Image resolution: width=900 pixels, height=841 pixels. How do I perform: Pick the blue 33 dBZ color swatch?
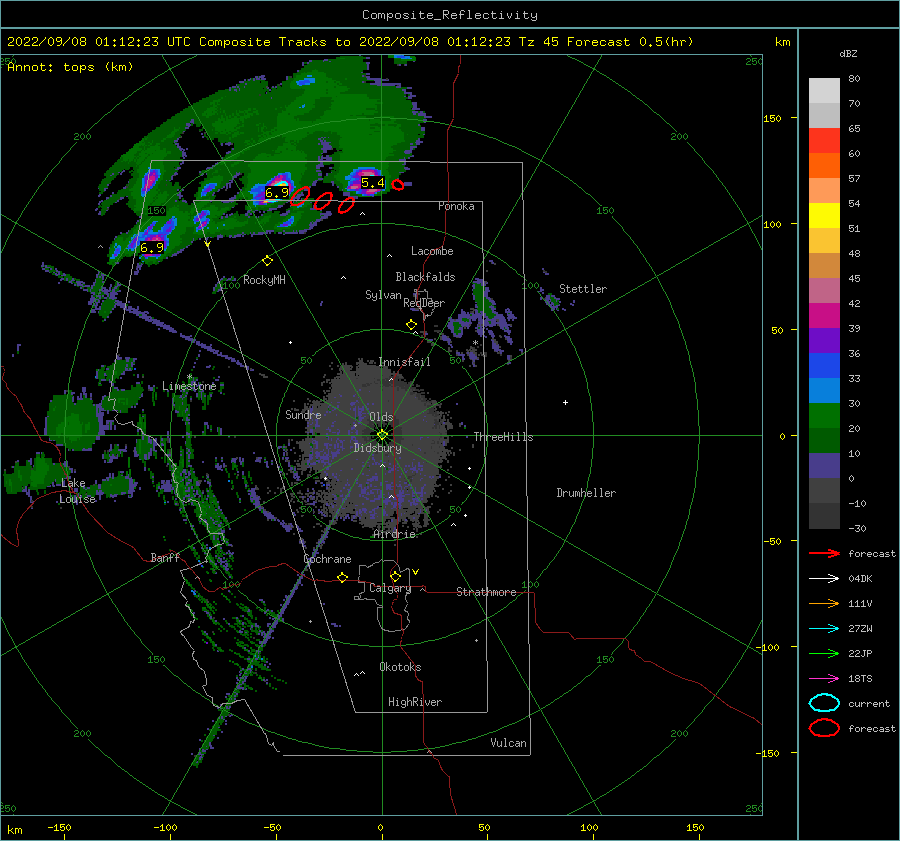(x=824, y=366)
